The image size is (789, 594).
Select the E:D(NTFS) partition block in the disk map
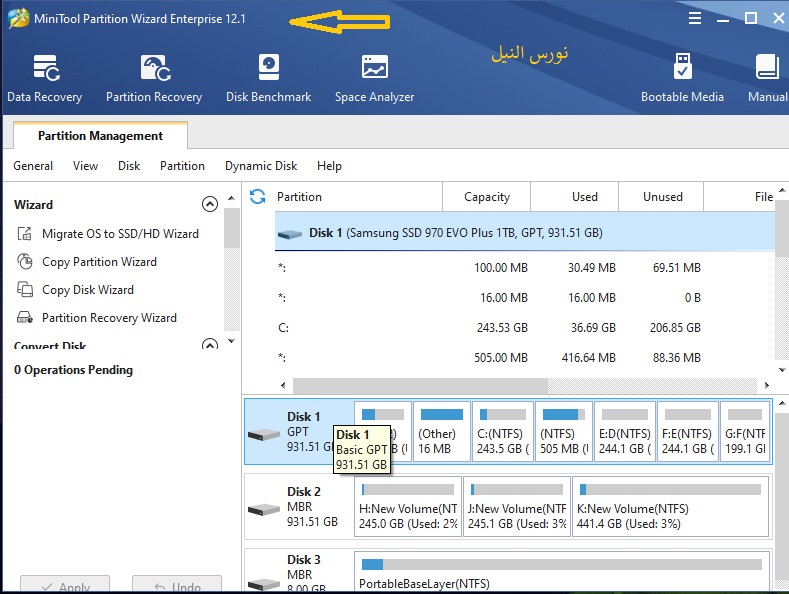(x=624, y=432)
